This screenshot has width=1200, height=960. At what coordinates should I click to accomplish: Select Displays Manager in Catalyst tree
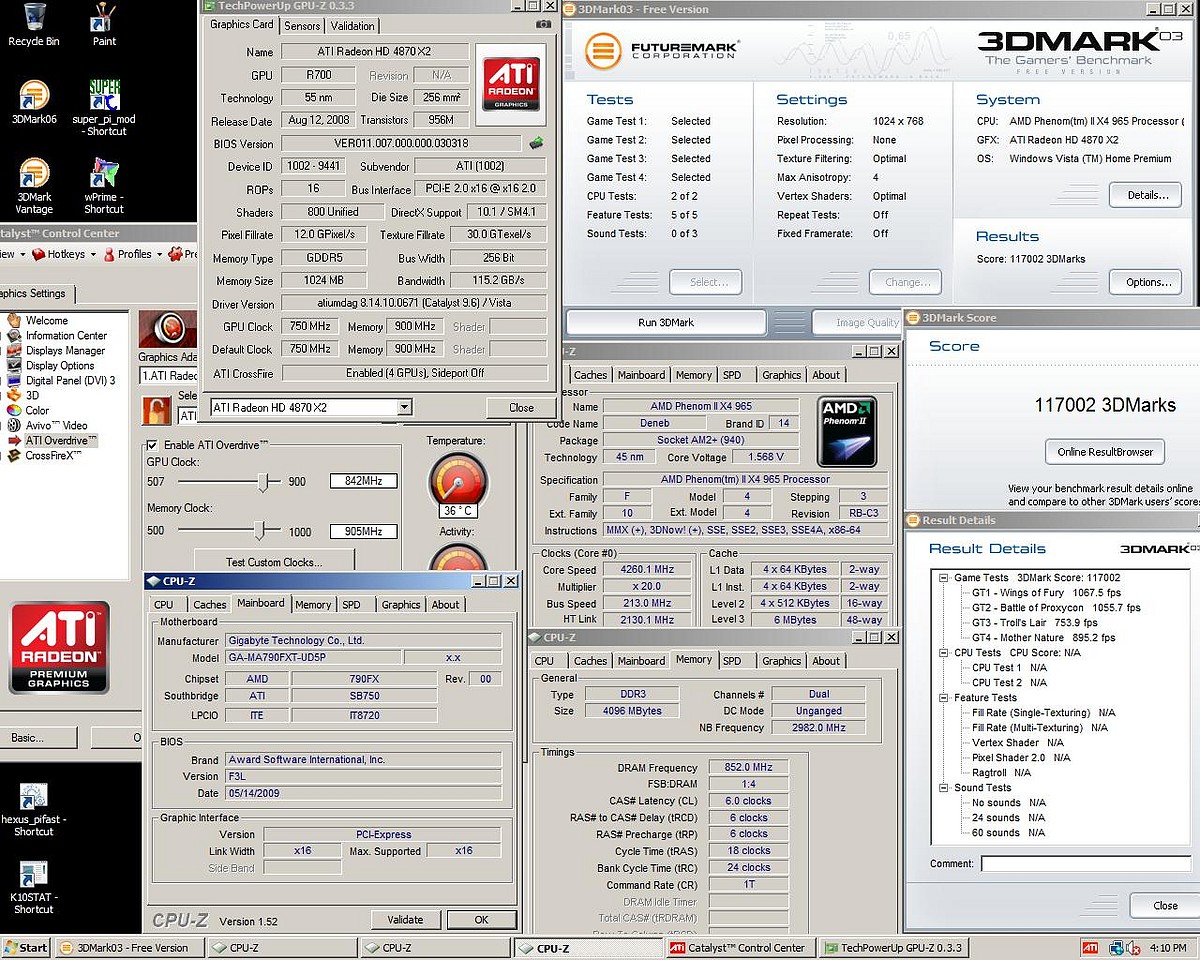[x=65, y=350]
